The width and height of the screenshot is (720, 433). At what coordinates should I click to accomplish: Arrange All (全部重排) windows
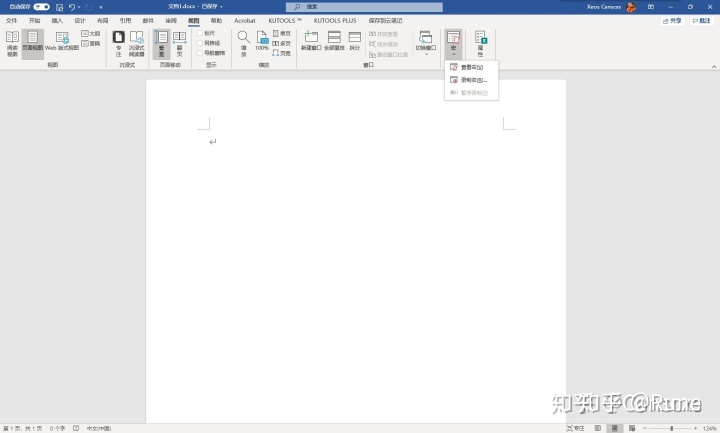pos(334,41)
